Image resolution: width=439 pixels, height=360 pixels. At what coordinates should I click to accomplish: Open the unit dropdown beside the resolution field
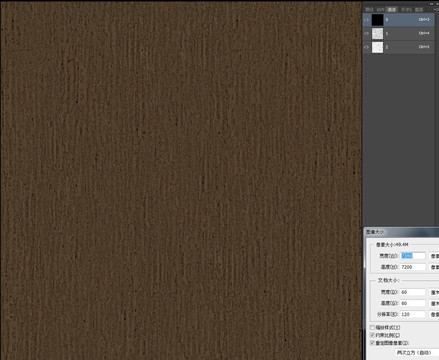coord(434,314)
